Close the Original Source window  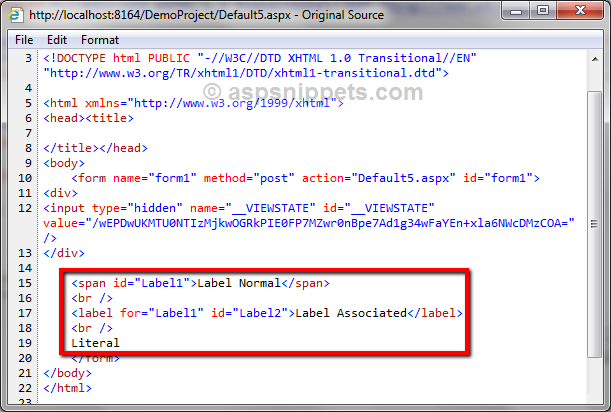[580, 11]
